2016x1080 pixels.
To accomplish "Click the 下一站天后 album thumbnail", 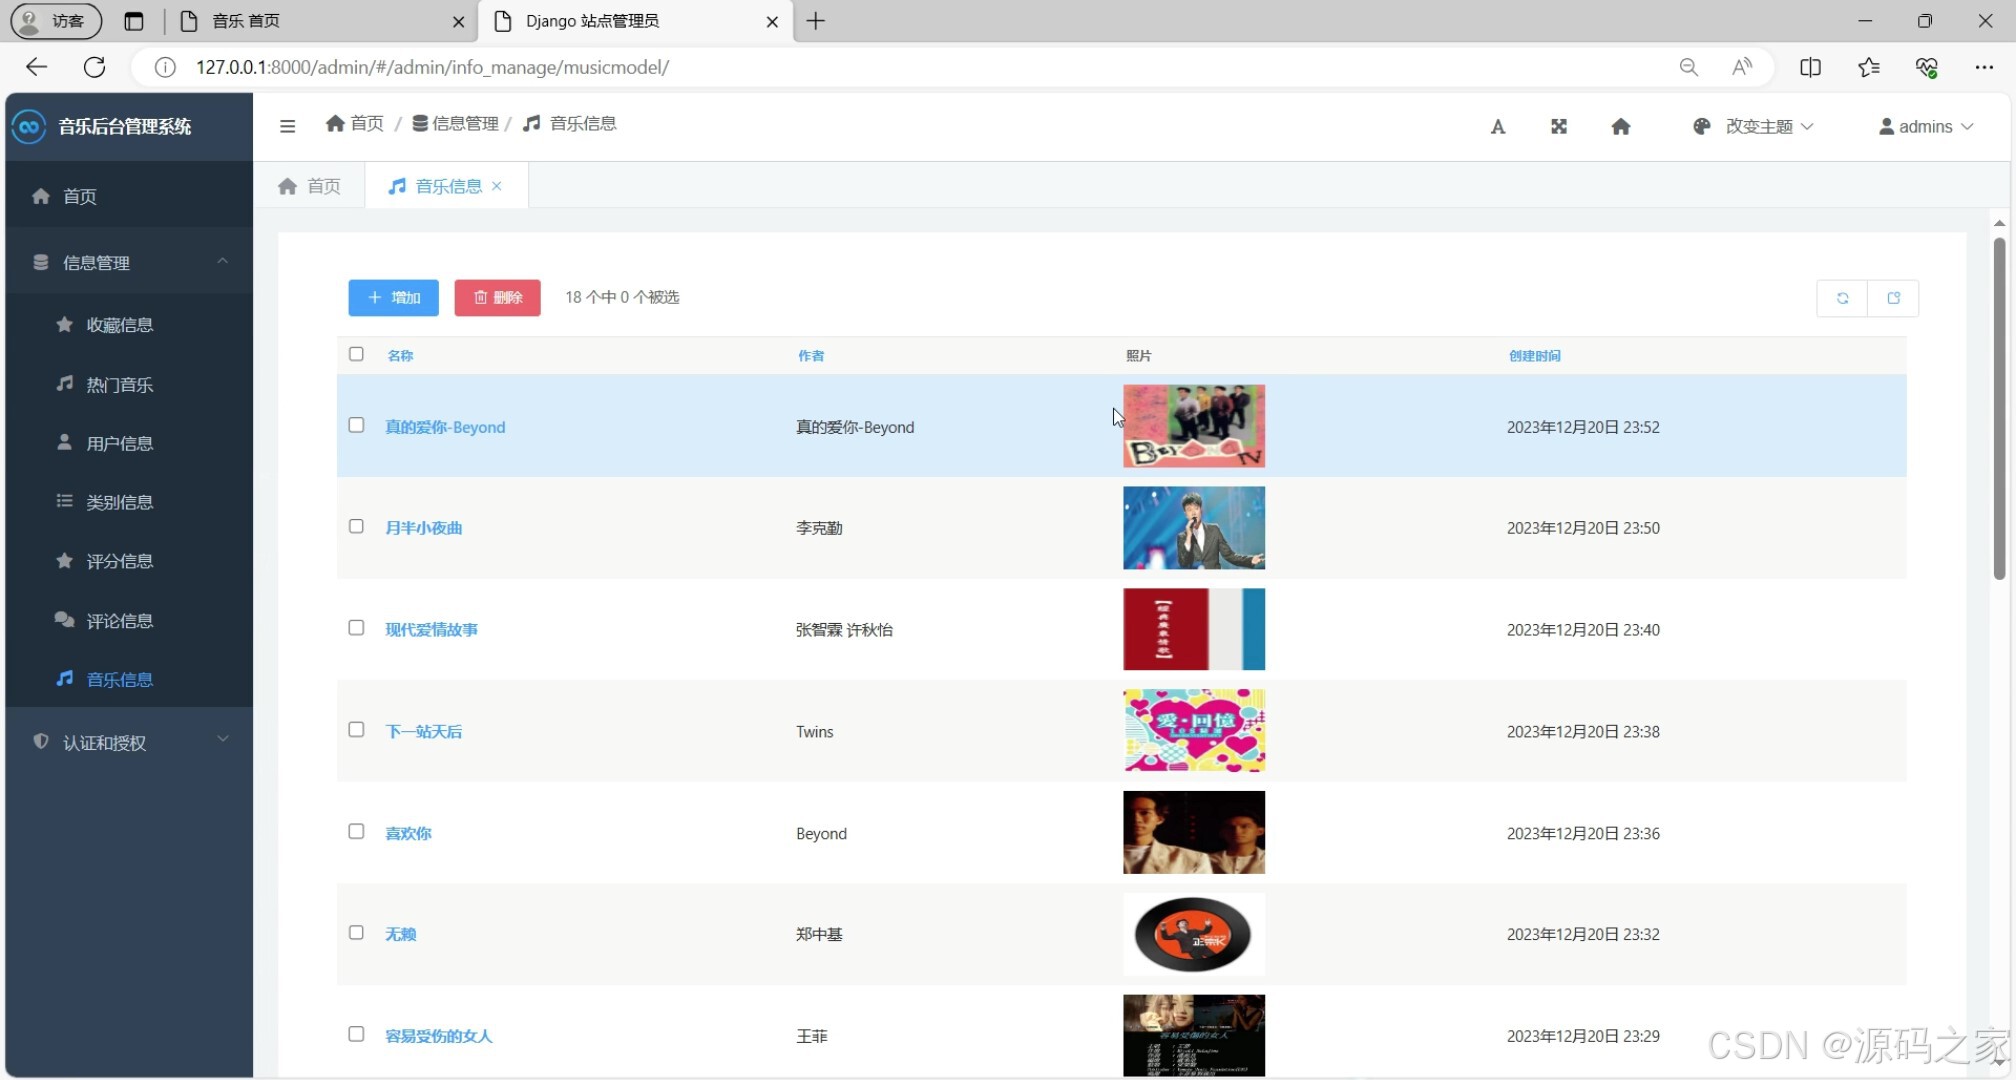I will point(1193,731).
